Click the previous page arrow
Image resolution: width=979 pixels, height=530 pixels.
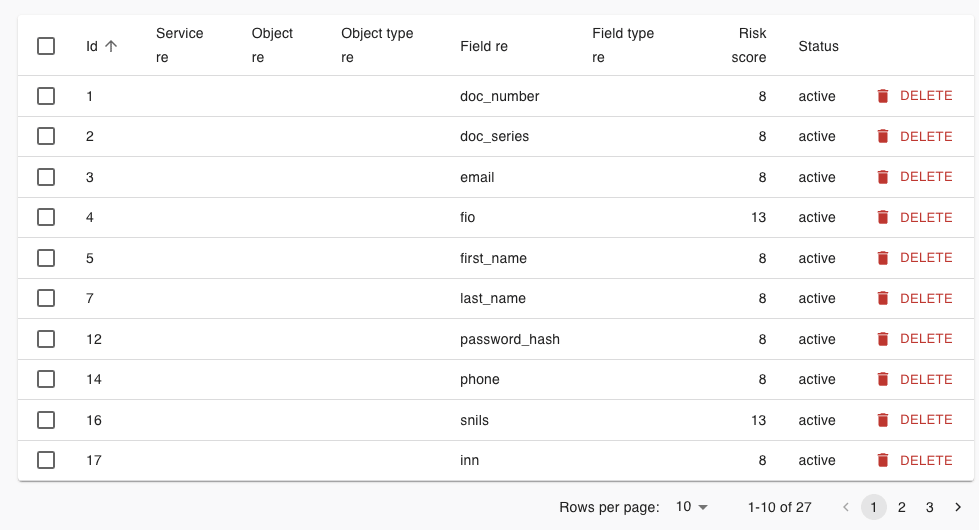click(846, 507)
